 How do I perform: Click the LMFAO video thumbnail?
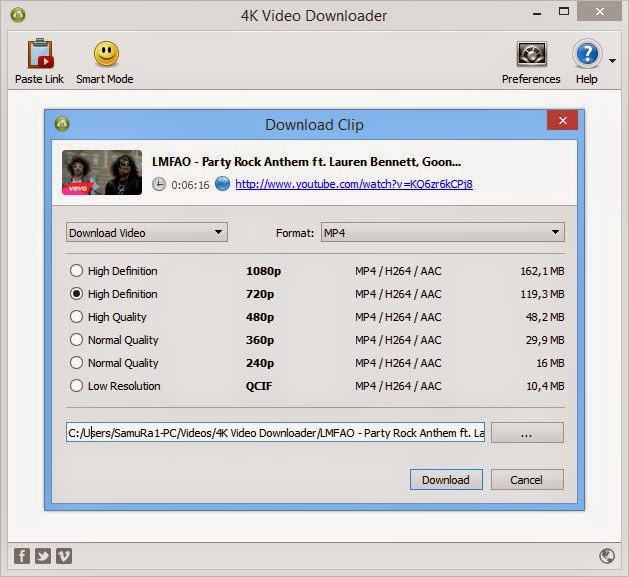102,173
